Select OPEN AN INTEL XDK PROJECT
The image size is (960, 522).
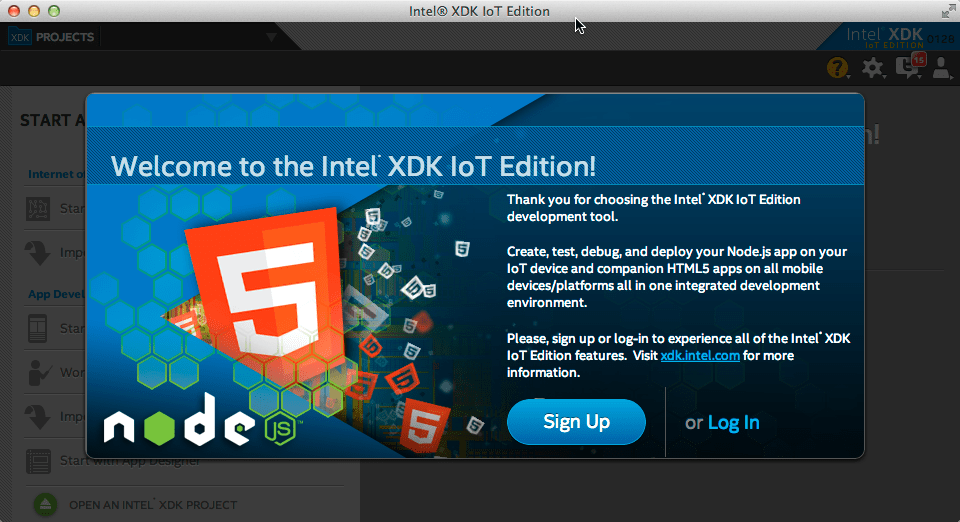click(153, 505)
